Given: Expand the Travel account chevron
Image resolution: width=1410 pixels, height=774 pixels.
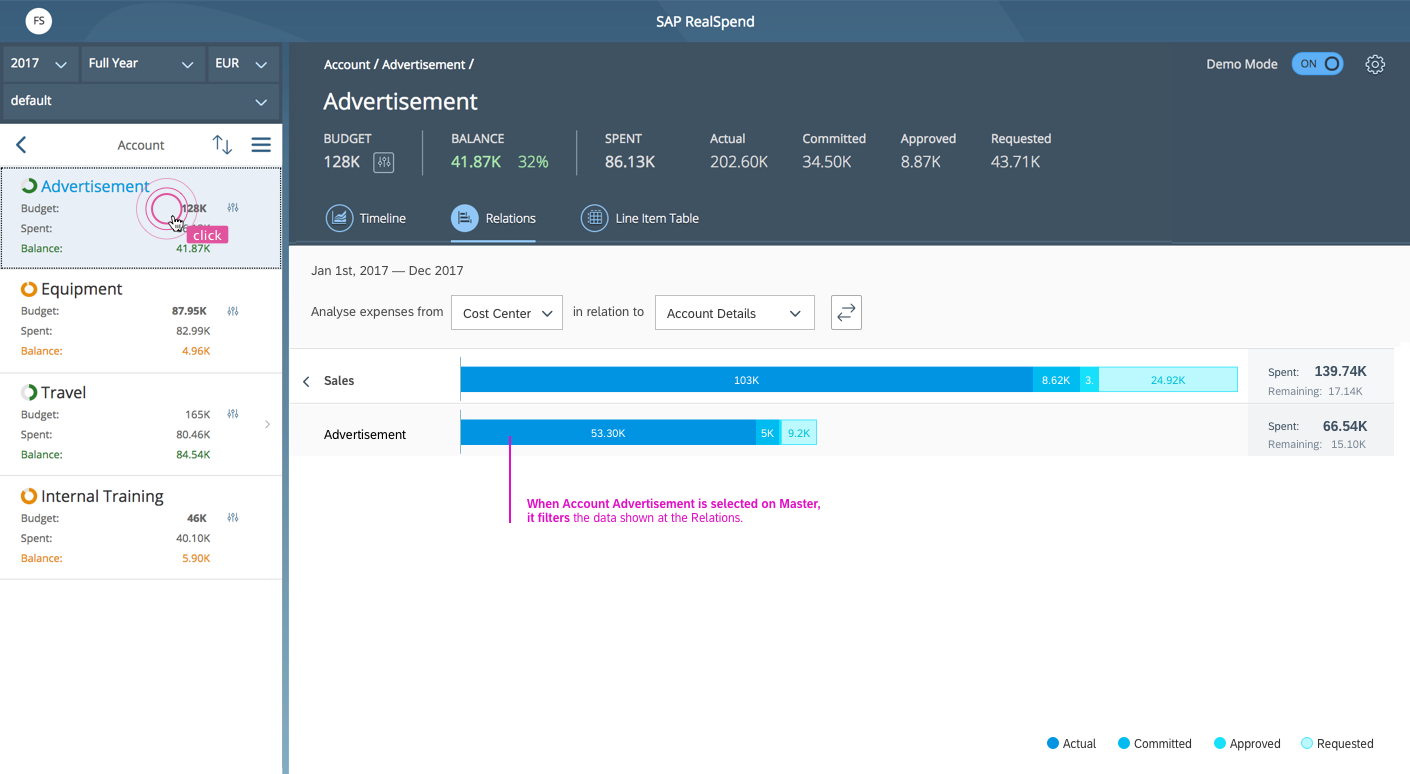Looking at the screenshot, I should tap(267, 424).
